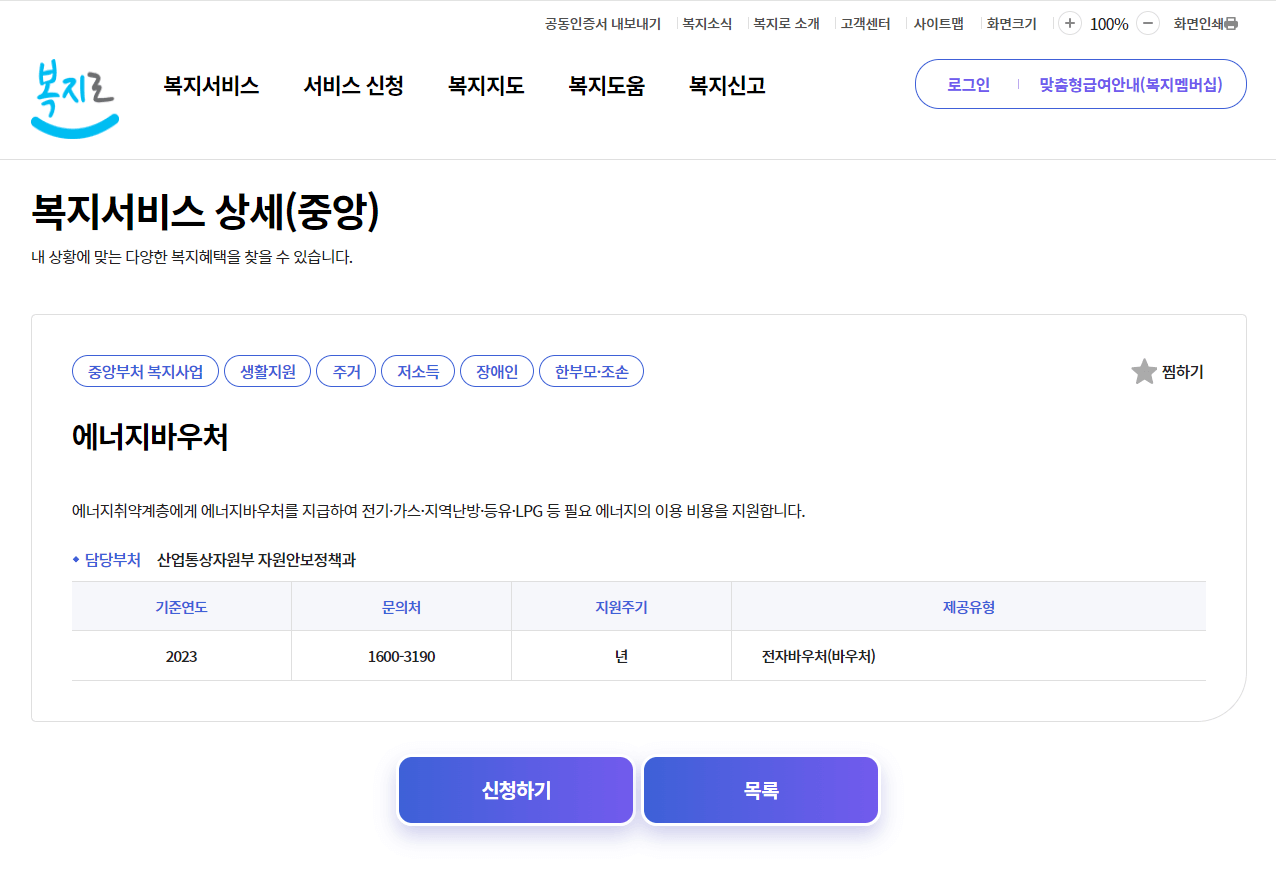This screenshot has height=872, width=1276.
Task: Open the 사이트맵 page
Action: tap(939, 23)
